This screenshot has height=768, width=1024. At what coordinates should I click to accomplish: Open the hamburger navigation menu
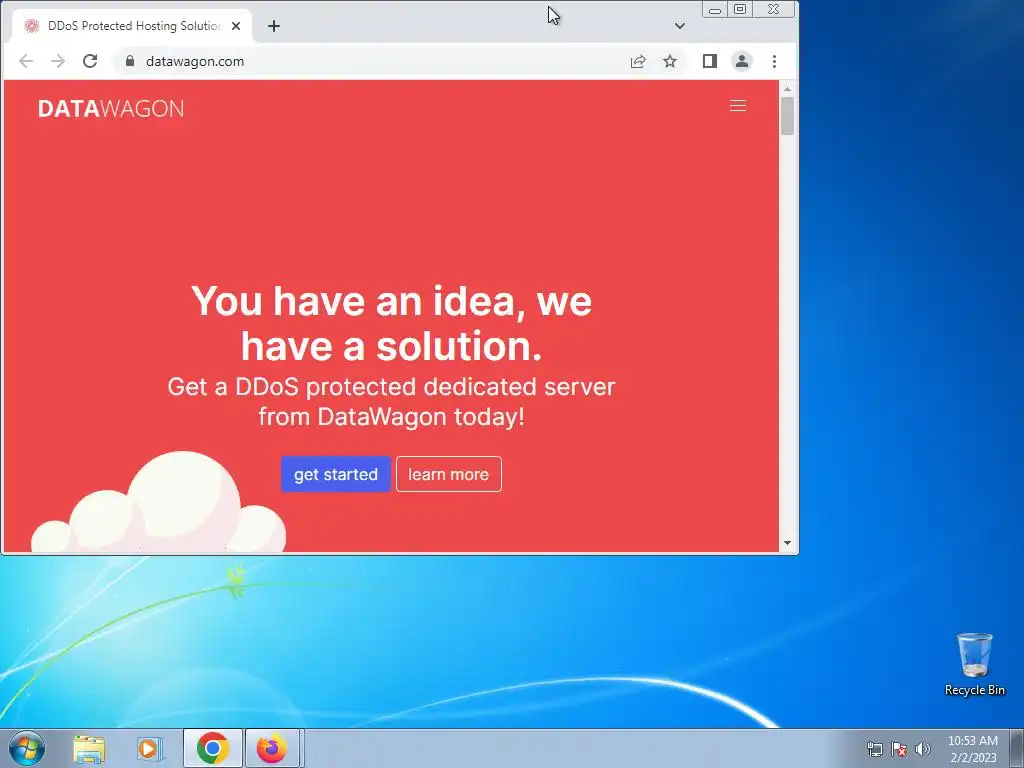pos(737,106)
